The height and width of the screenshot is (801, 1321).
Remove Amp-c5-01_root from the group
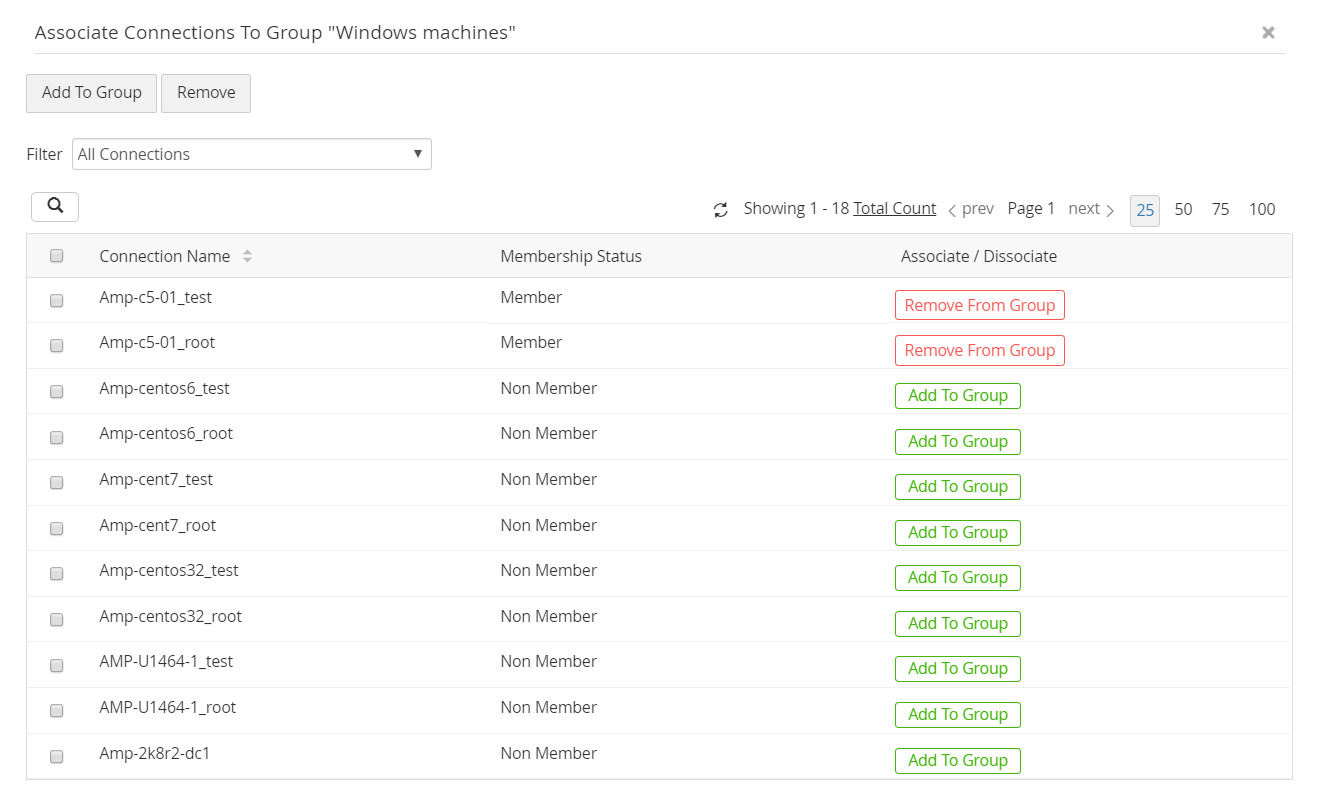(979, 351)
